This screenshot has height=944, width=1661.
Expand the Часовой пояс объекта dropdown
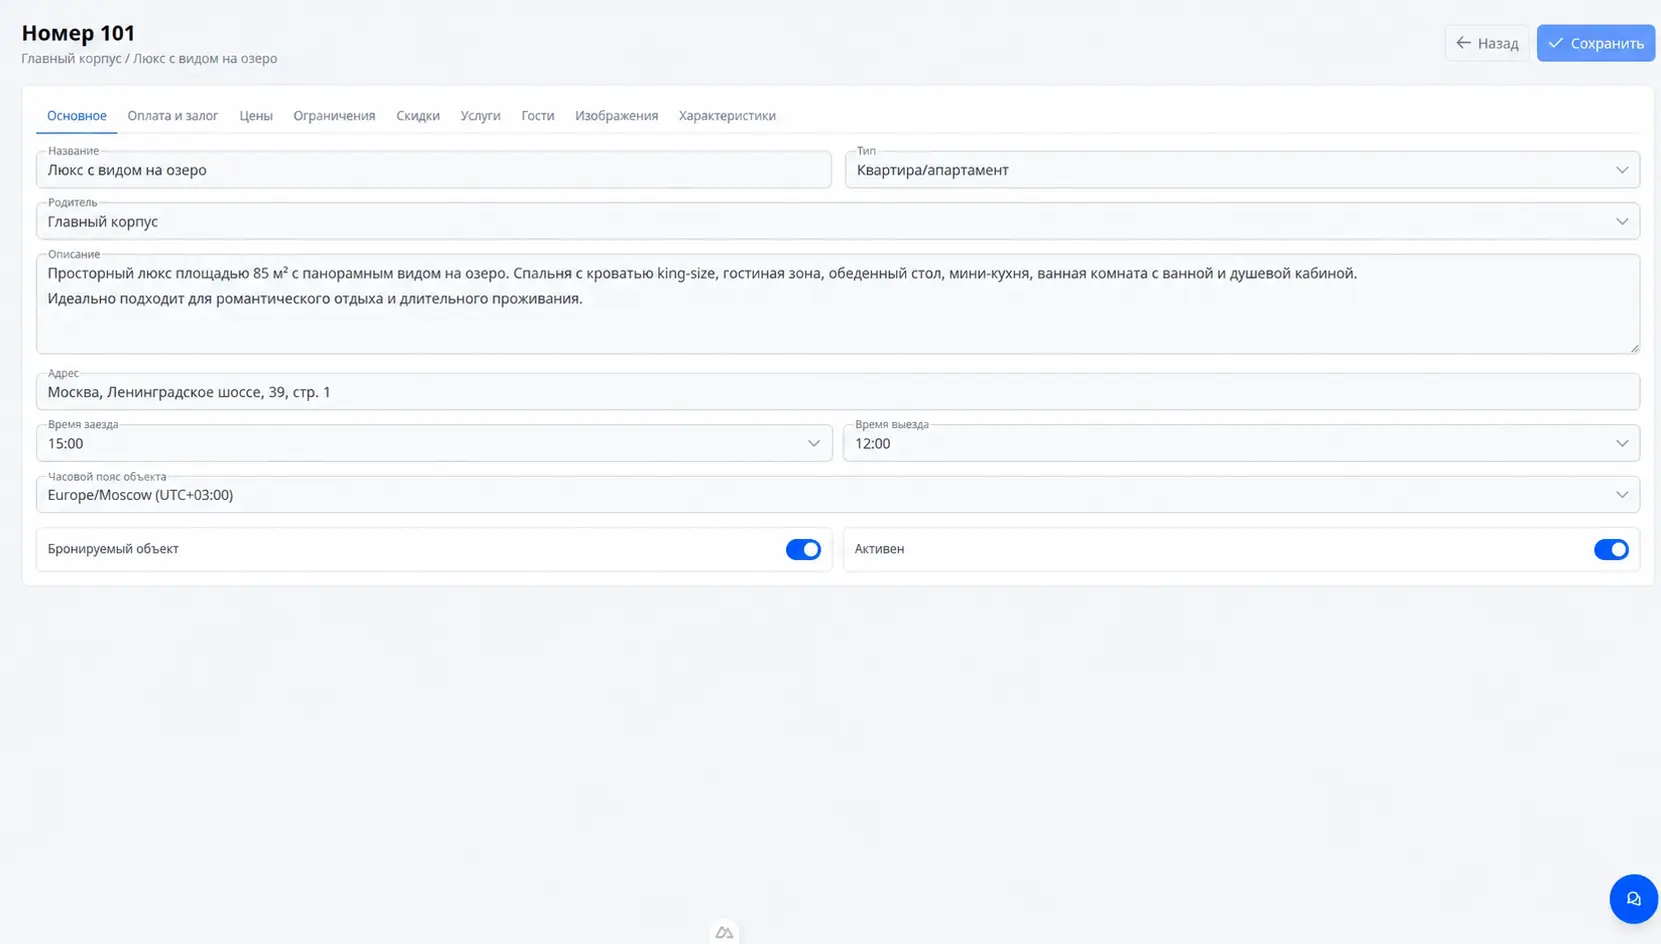point(838,495)
